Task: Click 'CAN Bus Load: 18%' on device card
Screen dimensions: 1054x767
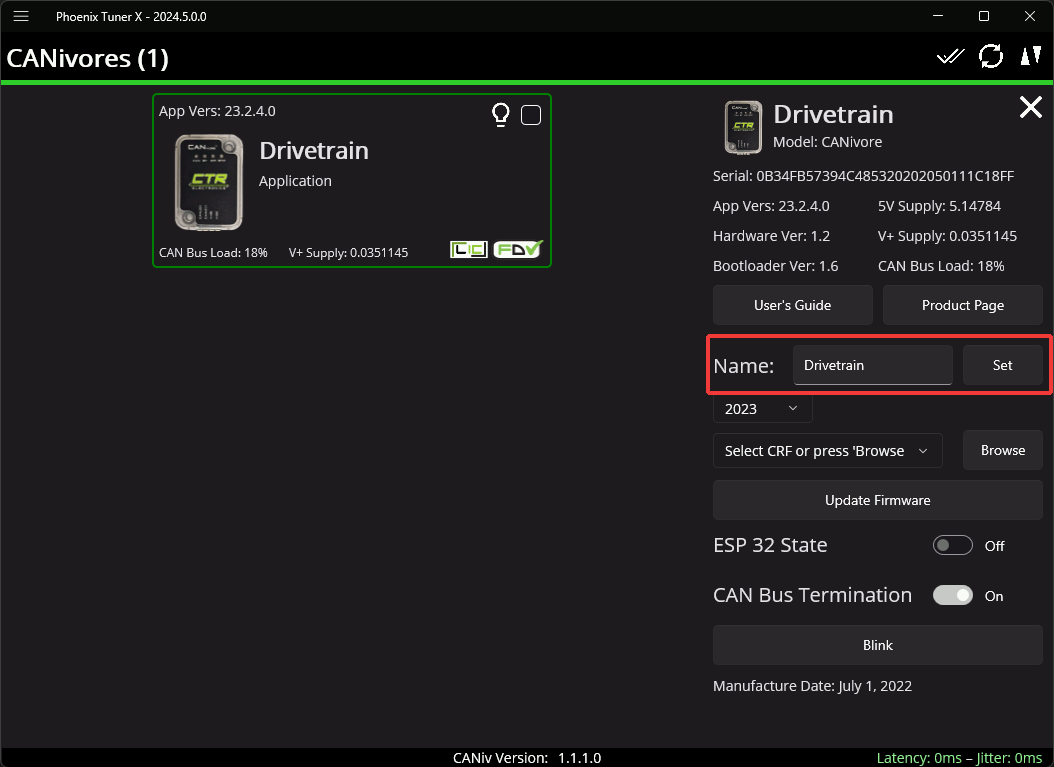Action: click(x=213, y=253)
